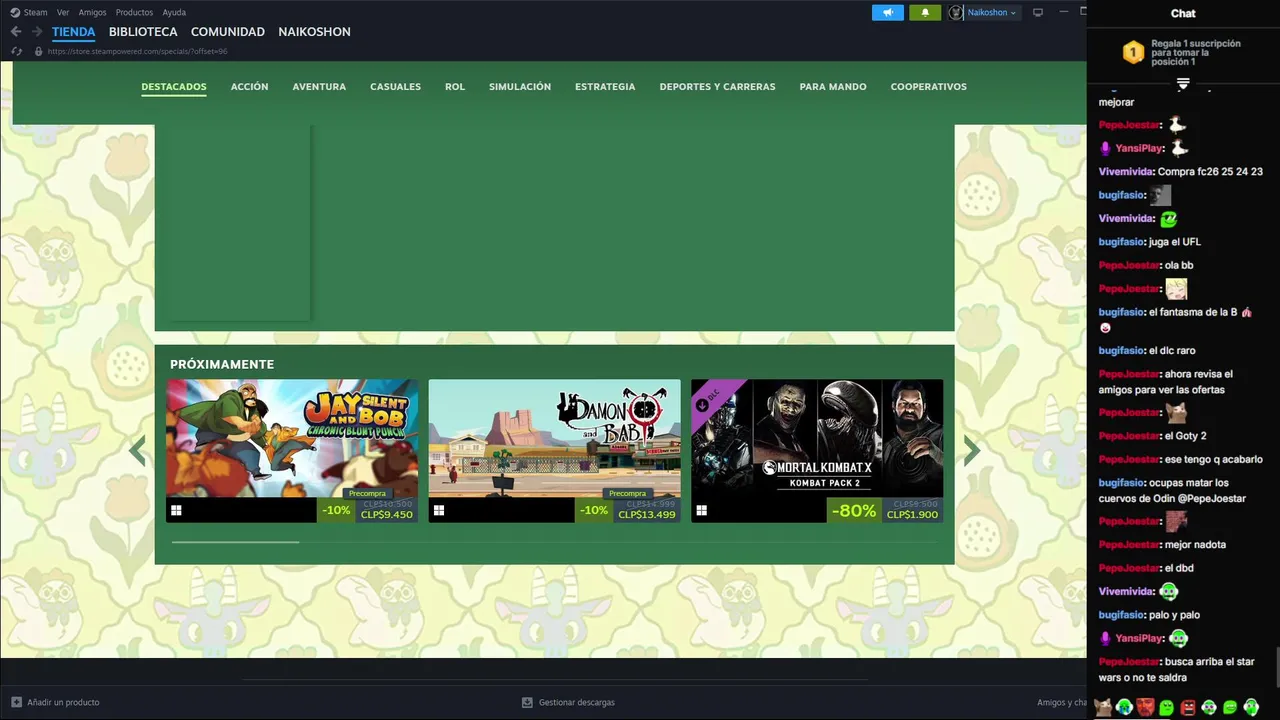Open the Ver menu

click(x=63, y=12)
